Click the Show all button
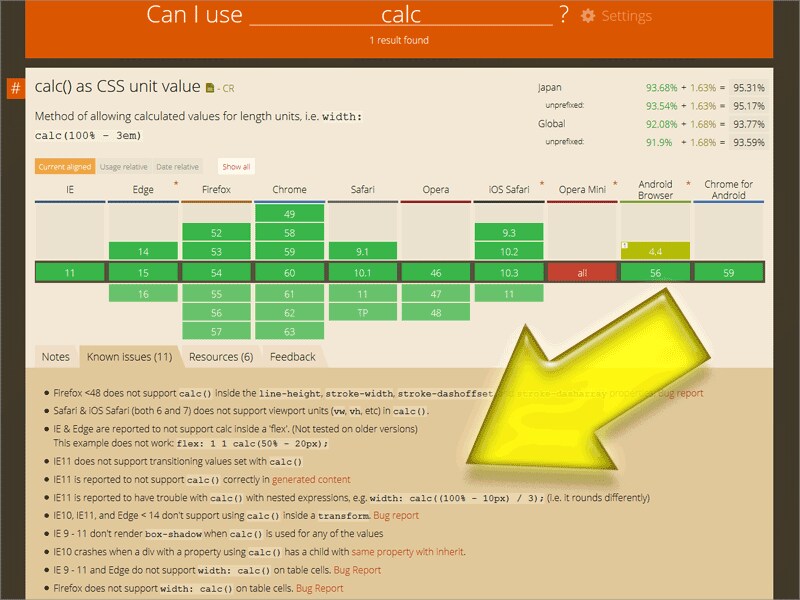Screen dimensions: 800x600 pos(236,167)
